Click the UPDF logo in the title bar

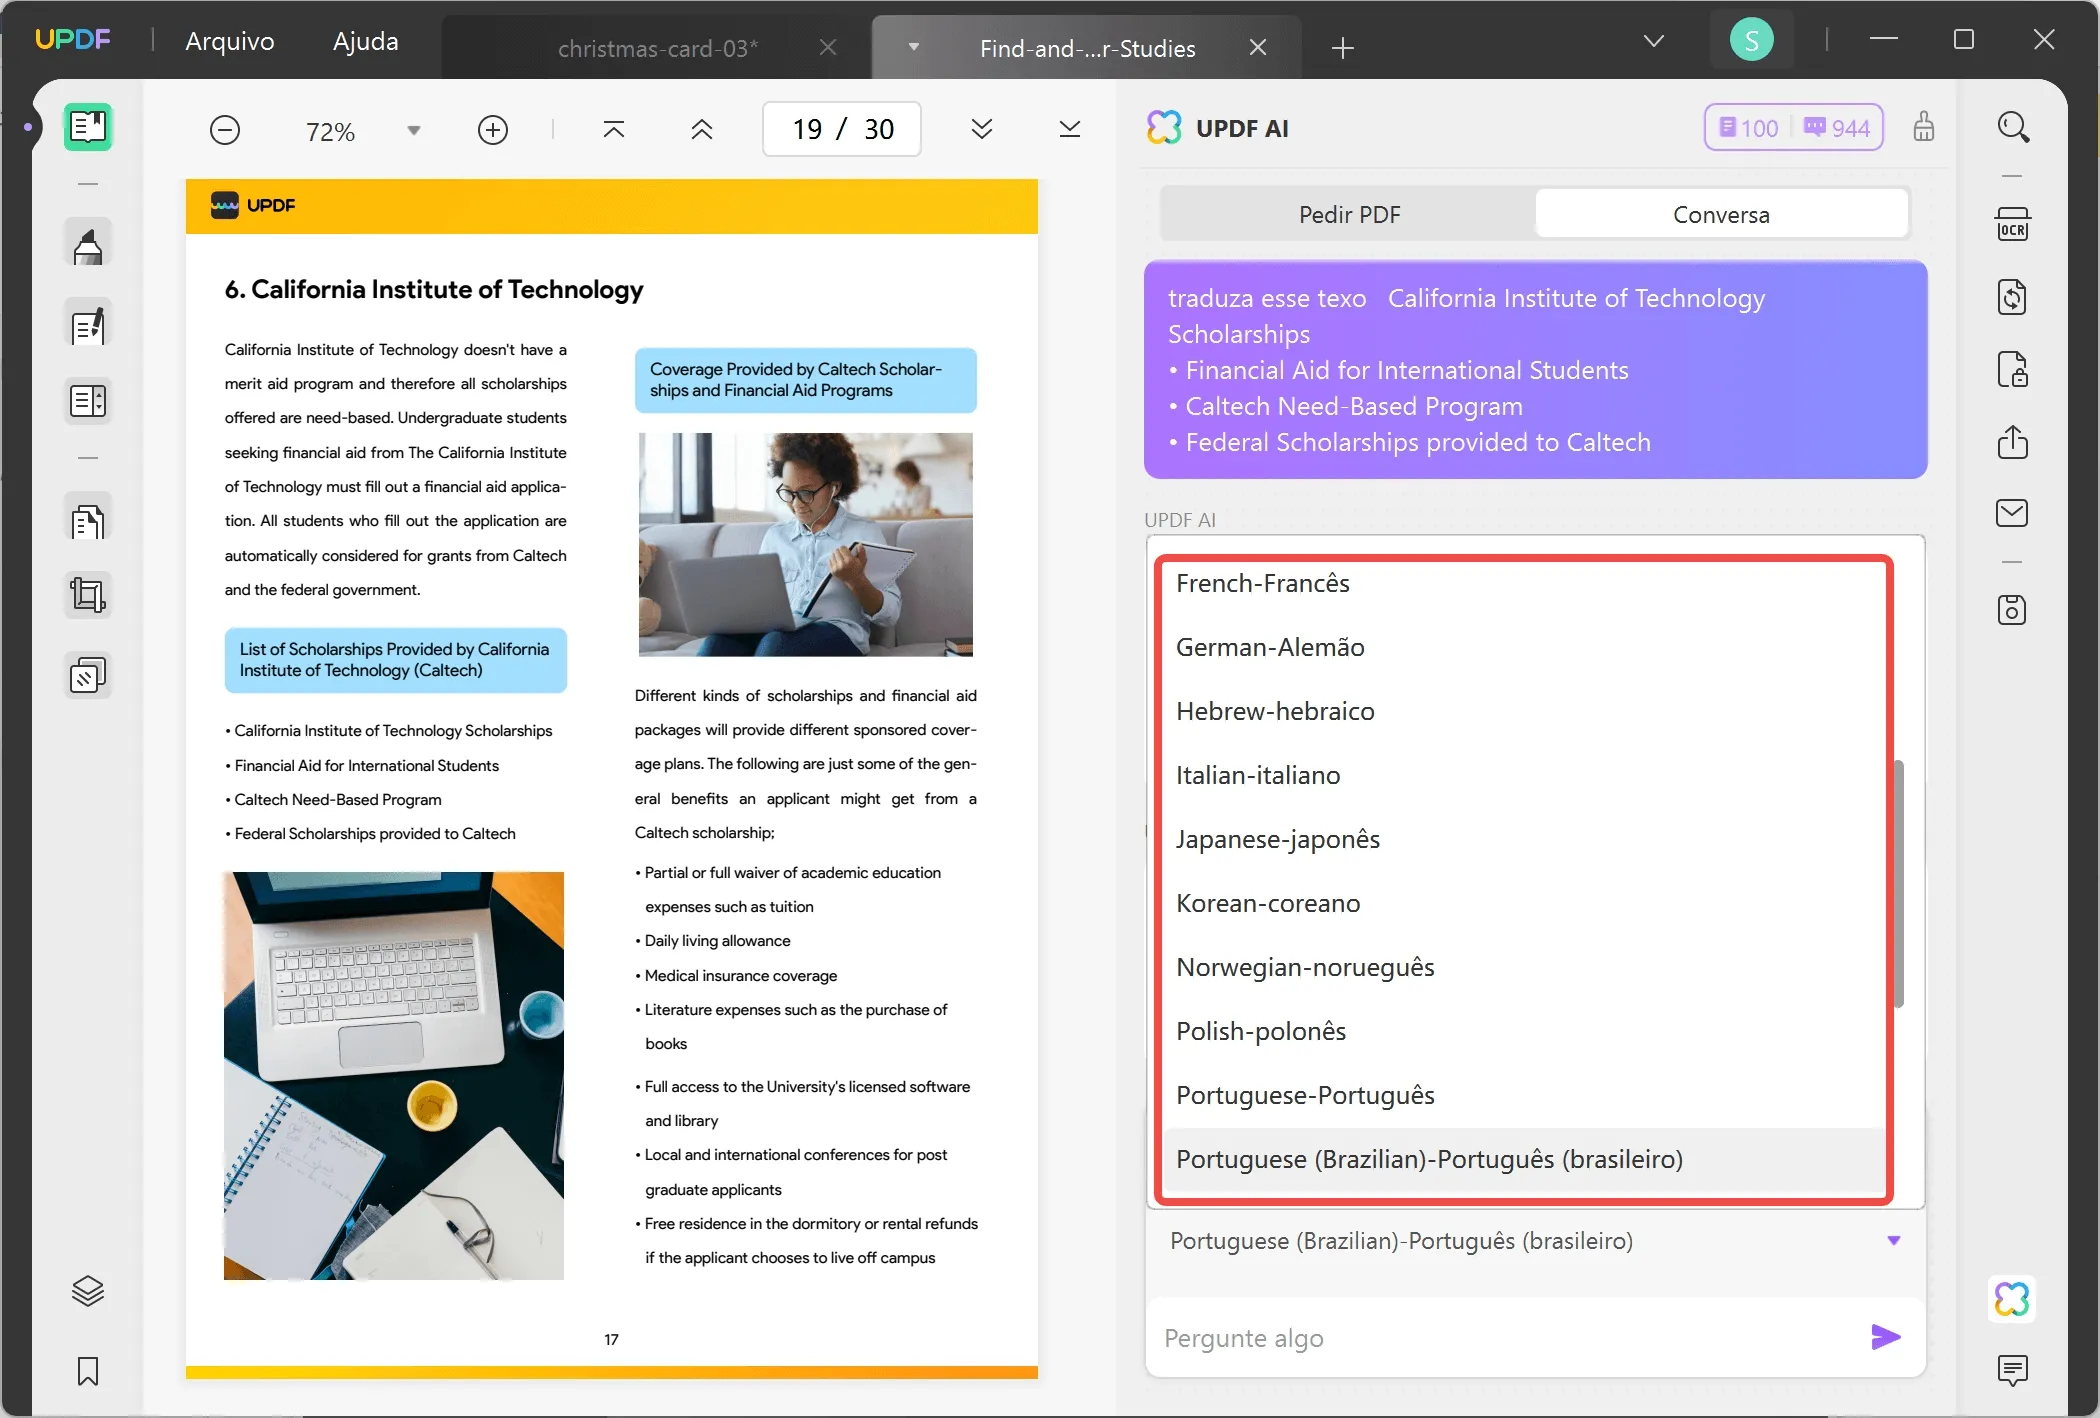72,40
